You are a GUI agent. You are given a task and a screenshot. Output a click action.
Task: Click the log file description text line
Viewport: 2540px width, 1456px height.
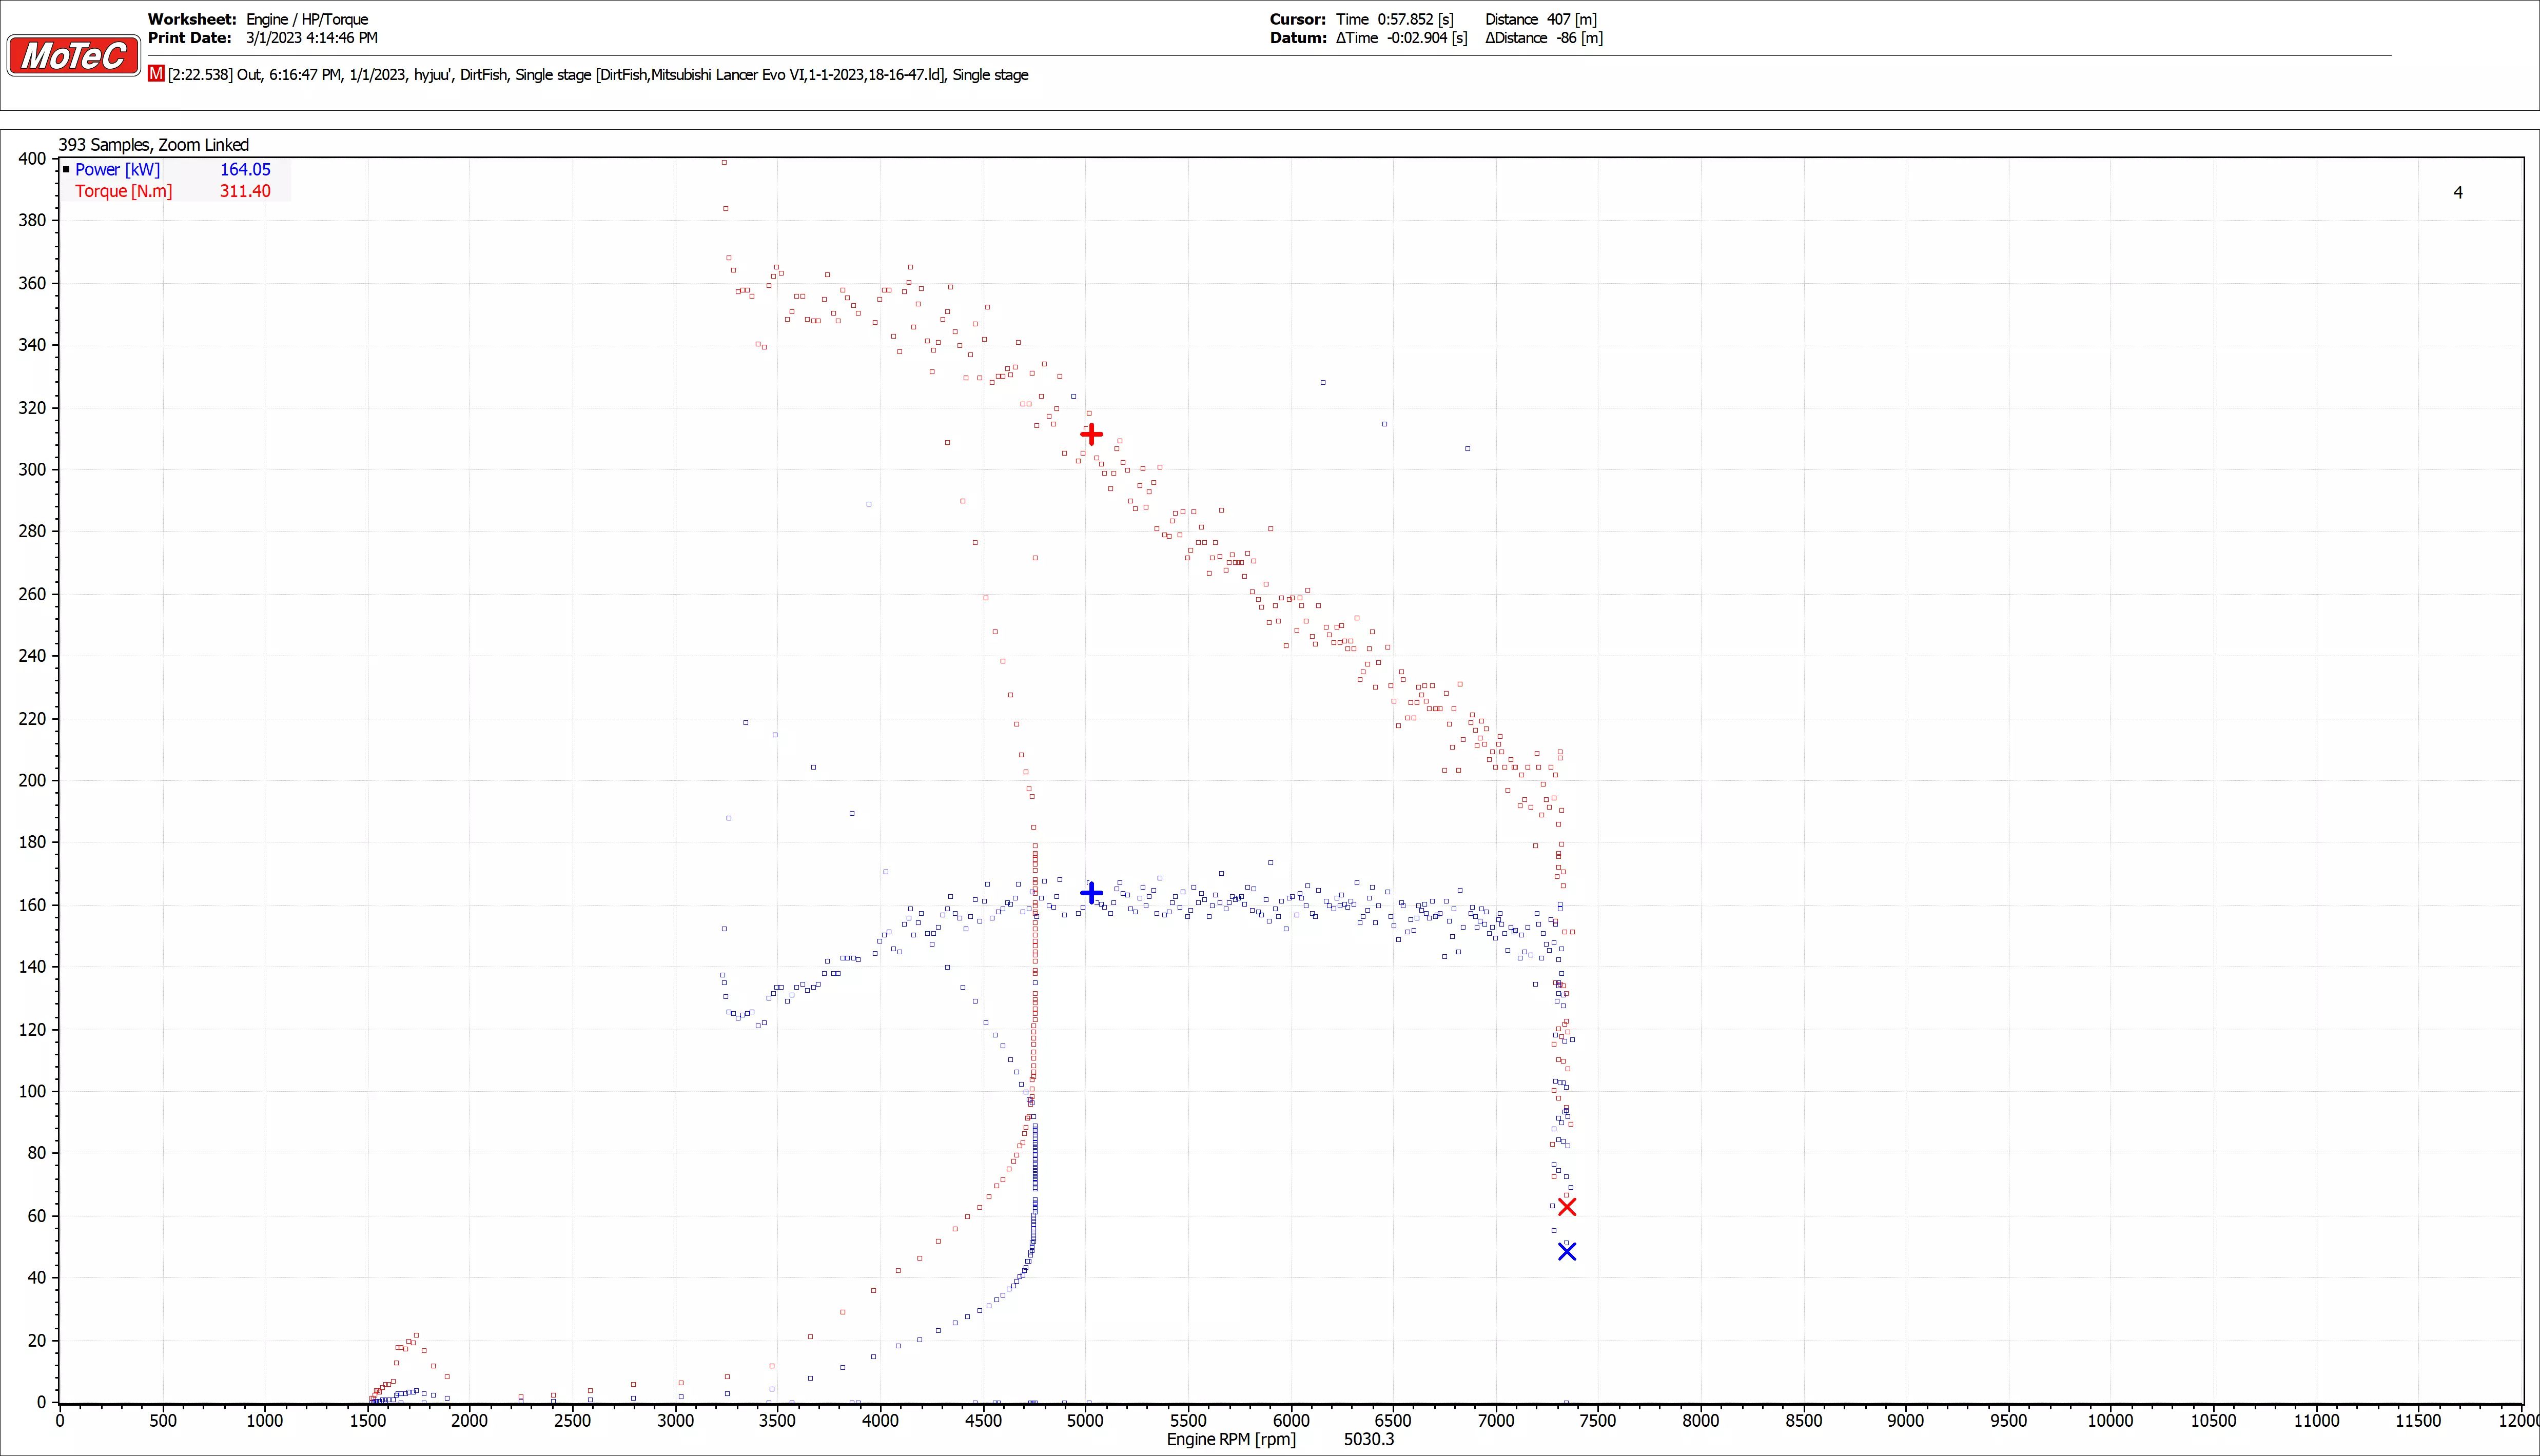click(x=598, y=75)
